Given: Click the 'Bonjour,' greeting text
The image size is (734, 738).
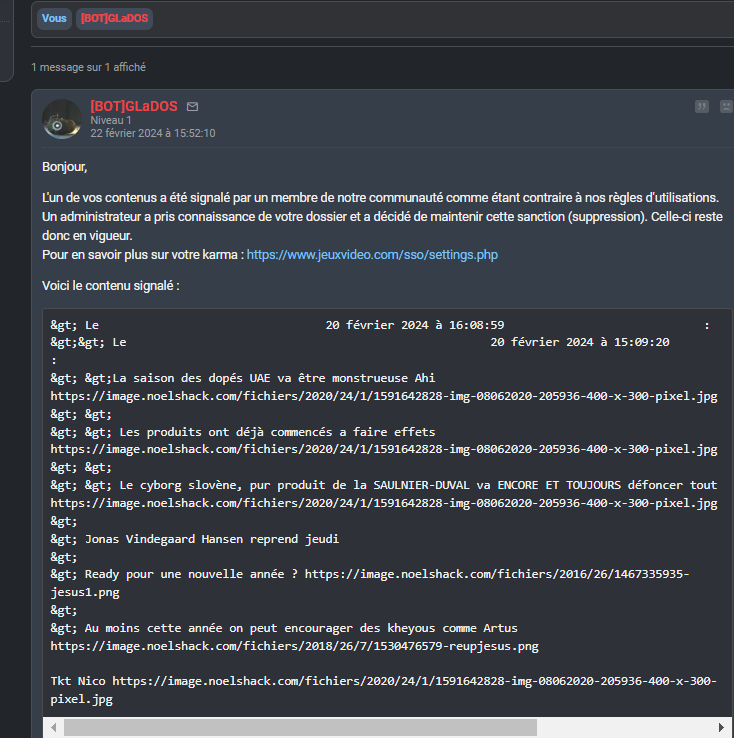Looking at the screenshot, I should point(65,166).
